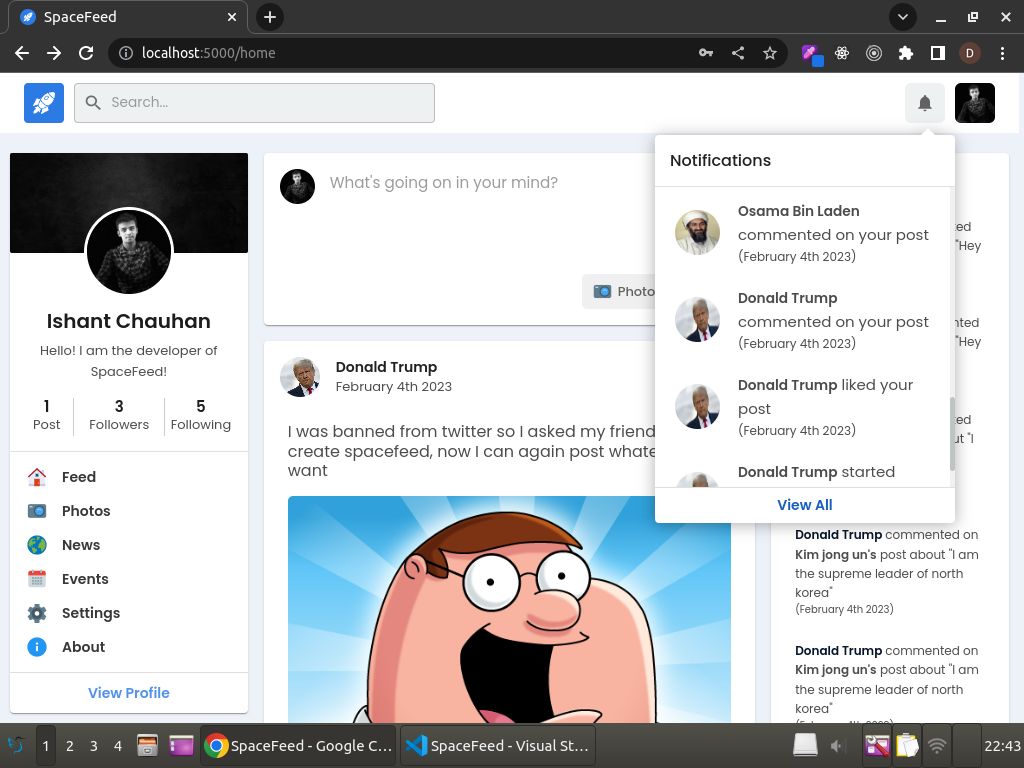The width and height of the screenshot is (1024, 768).
Task: Open the notifications bell icon
Action: tap(925, 103)
